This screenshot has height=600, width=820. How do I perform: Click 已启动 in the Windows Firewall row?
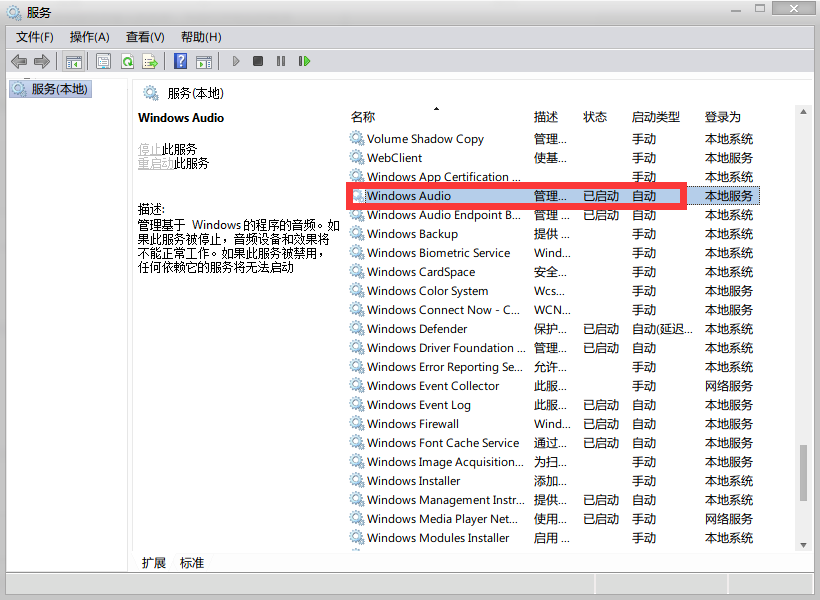pyautogui.click(x=601, y=424)
